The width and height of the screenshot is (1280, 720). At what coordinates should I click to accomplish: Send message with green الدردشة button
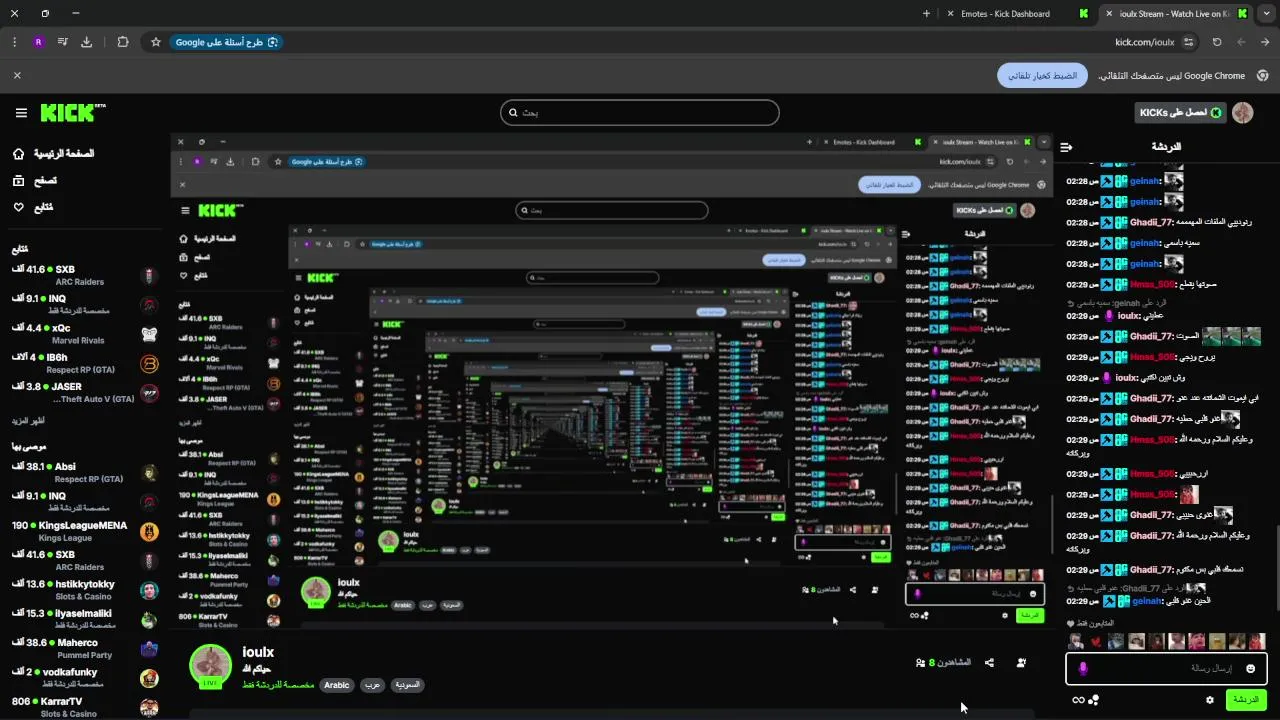(x=1246, y=700)
